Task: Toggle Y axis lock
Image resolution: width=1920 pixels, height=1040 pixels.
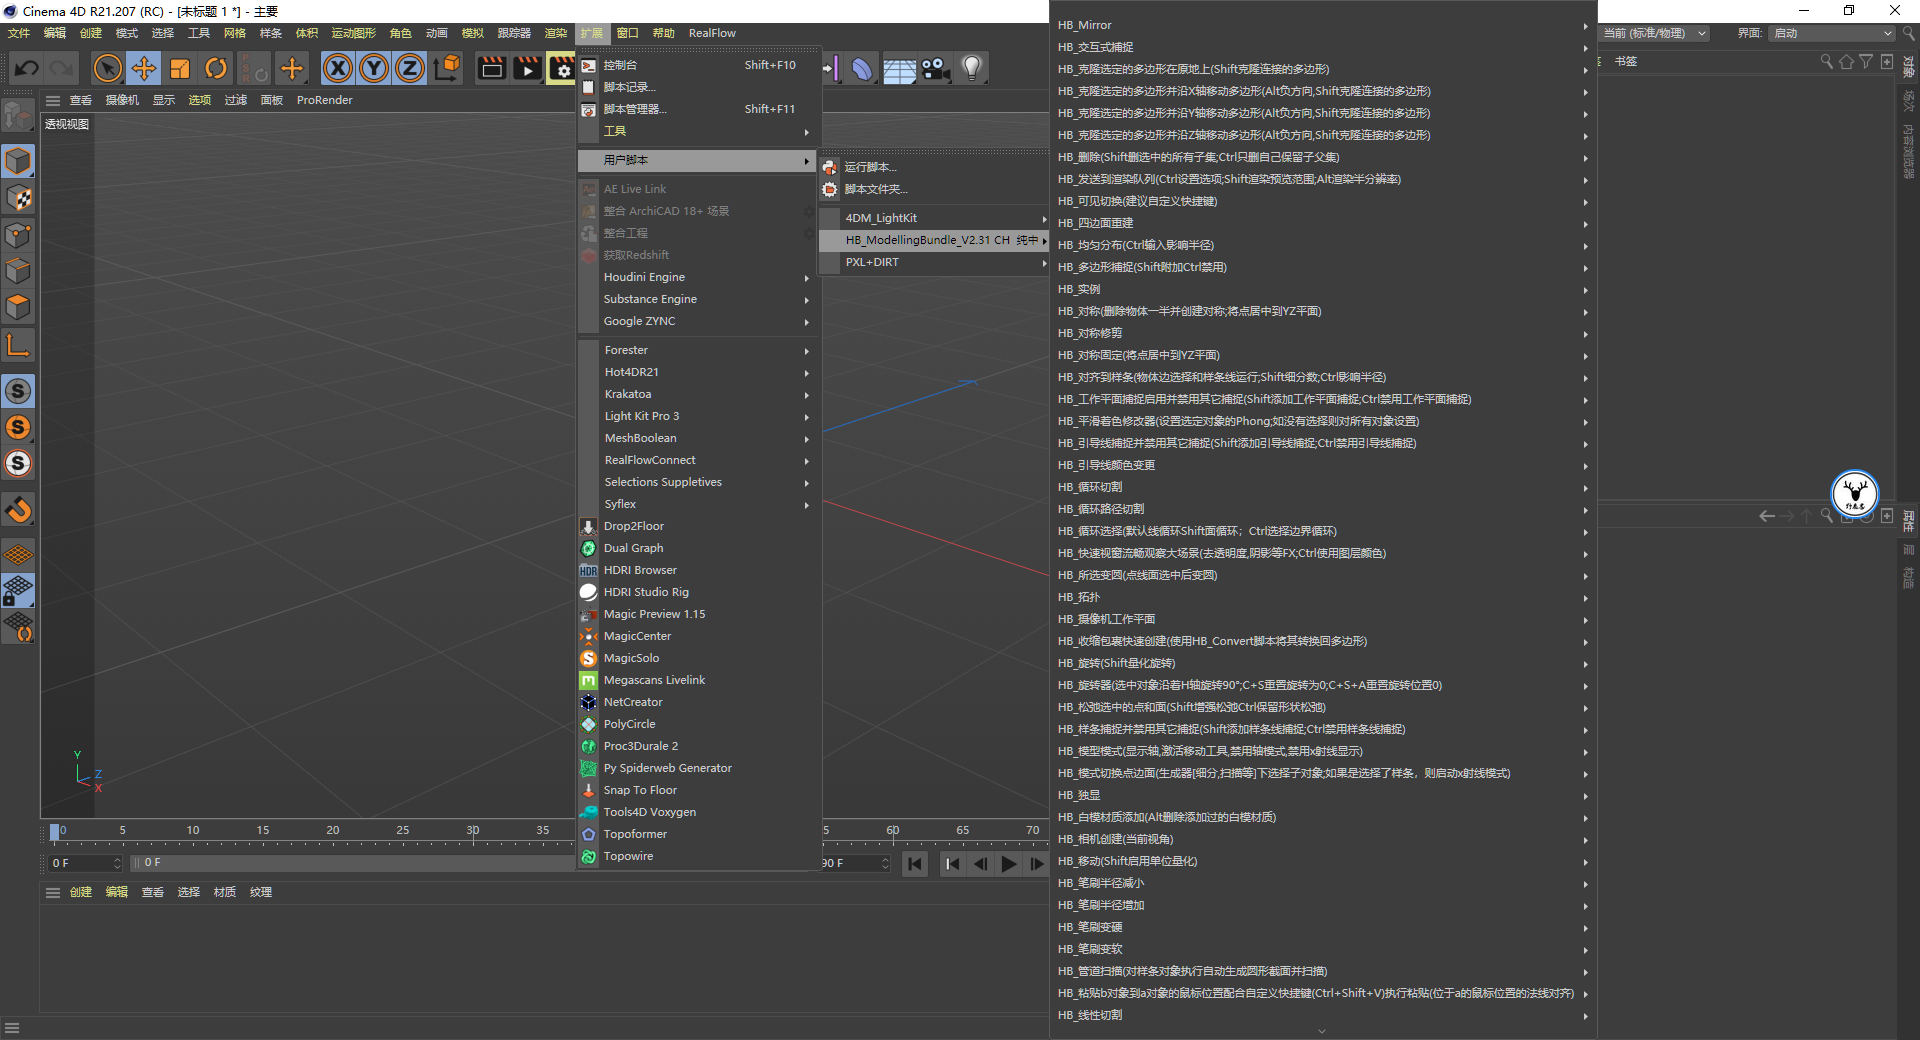Action: (374, 68)
